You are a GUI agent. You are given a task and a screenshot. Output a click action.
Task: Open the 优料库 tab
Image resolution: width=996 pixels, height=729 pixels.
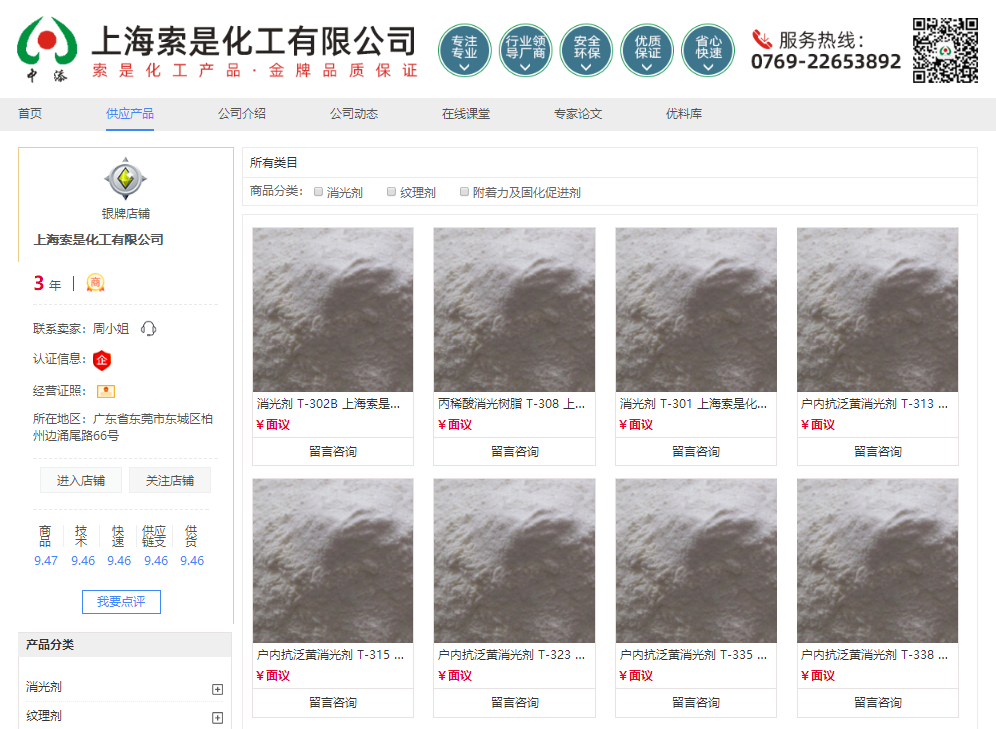[683, 114]
